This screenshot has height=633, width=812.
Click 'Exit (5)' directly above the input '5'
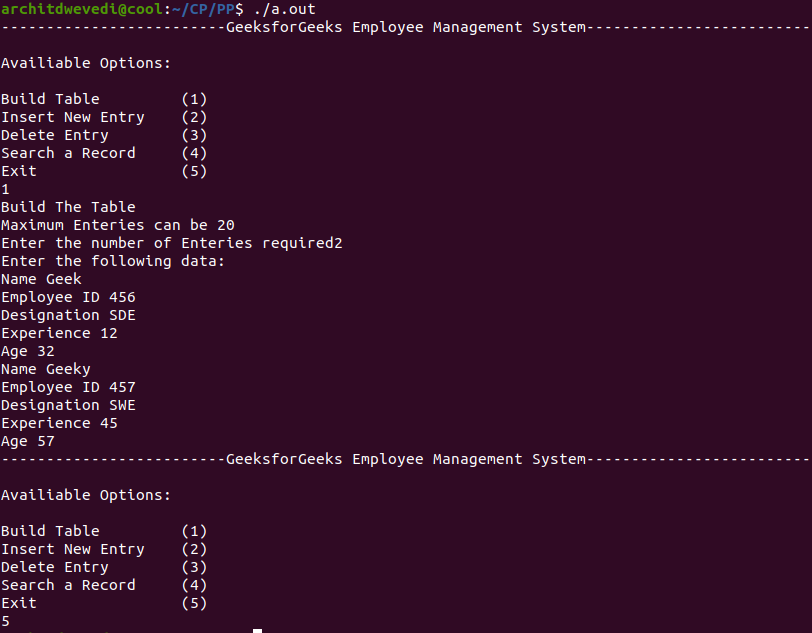click(x=104, y=603)
